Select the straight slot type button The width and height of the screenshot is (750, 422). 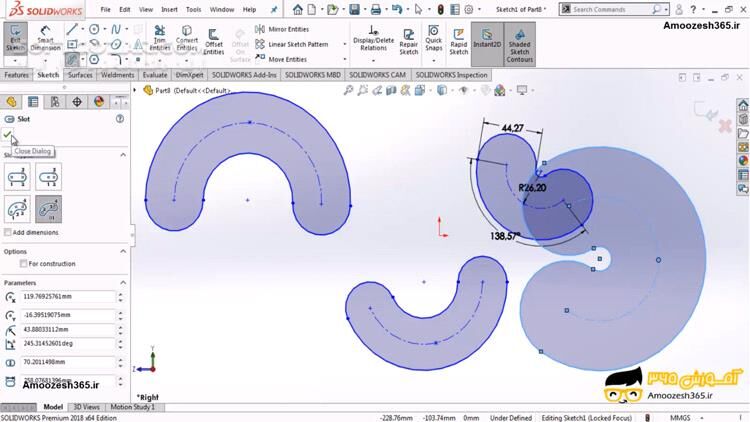pyautogui.click(x=16, y=178)
